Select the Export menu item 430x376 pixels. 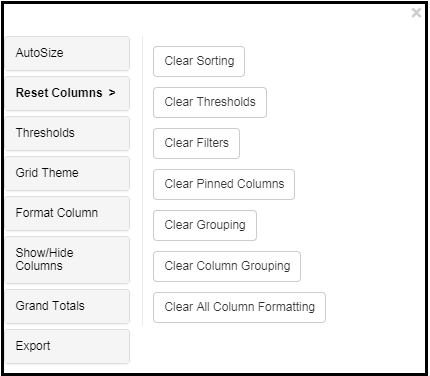click(67, 346)
